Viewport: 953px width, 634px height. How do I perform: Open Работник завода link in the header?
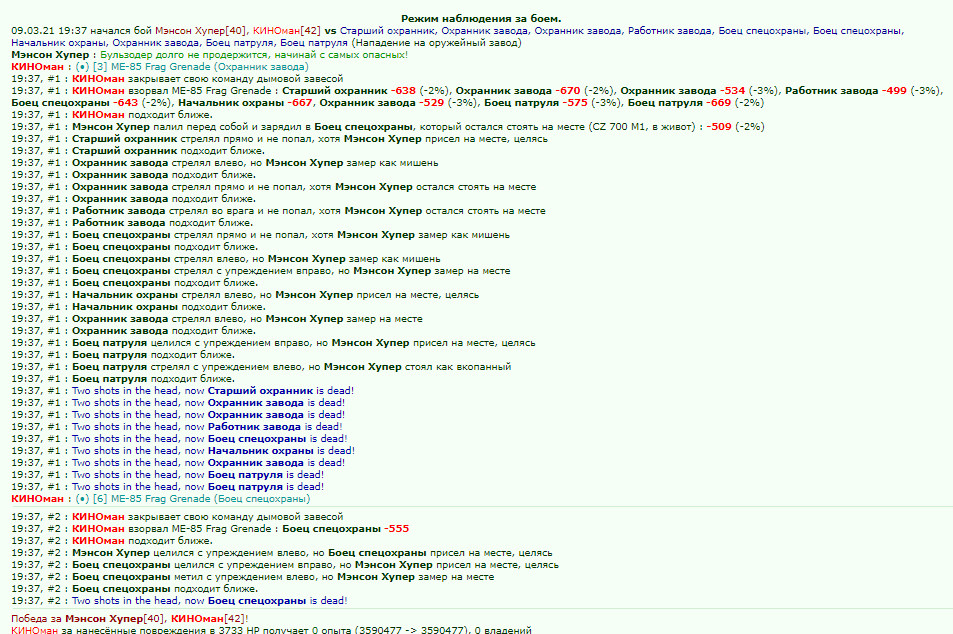click(670, 30)
